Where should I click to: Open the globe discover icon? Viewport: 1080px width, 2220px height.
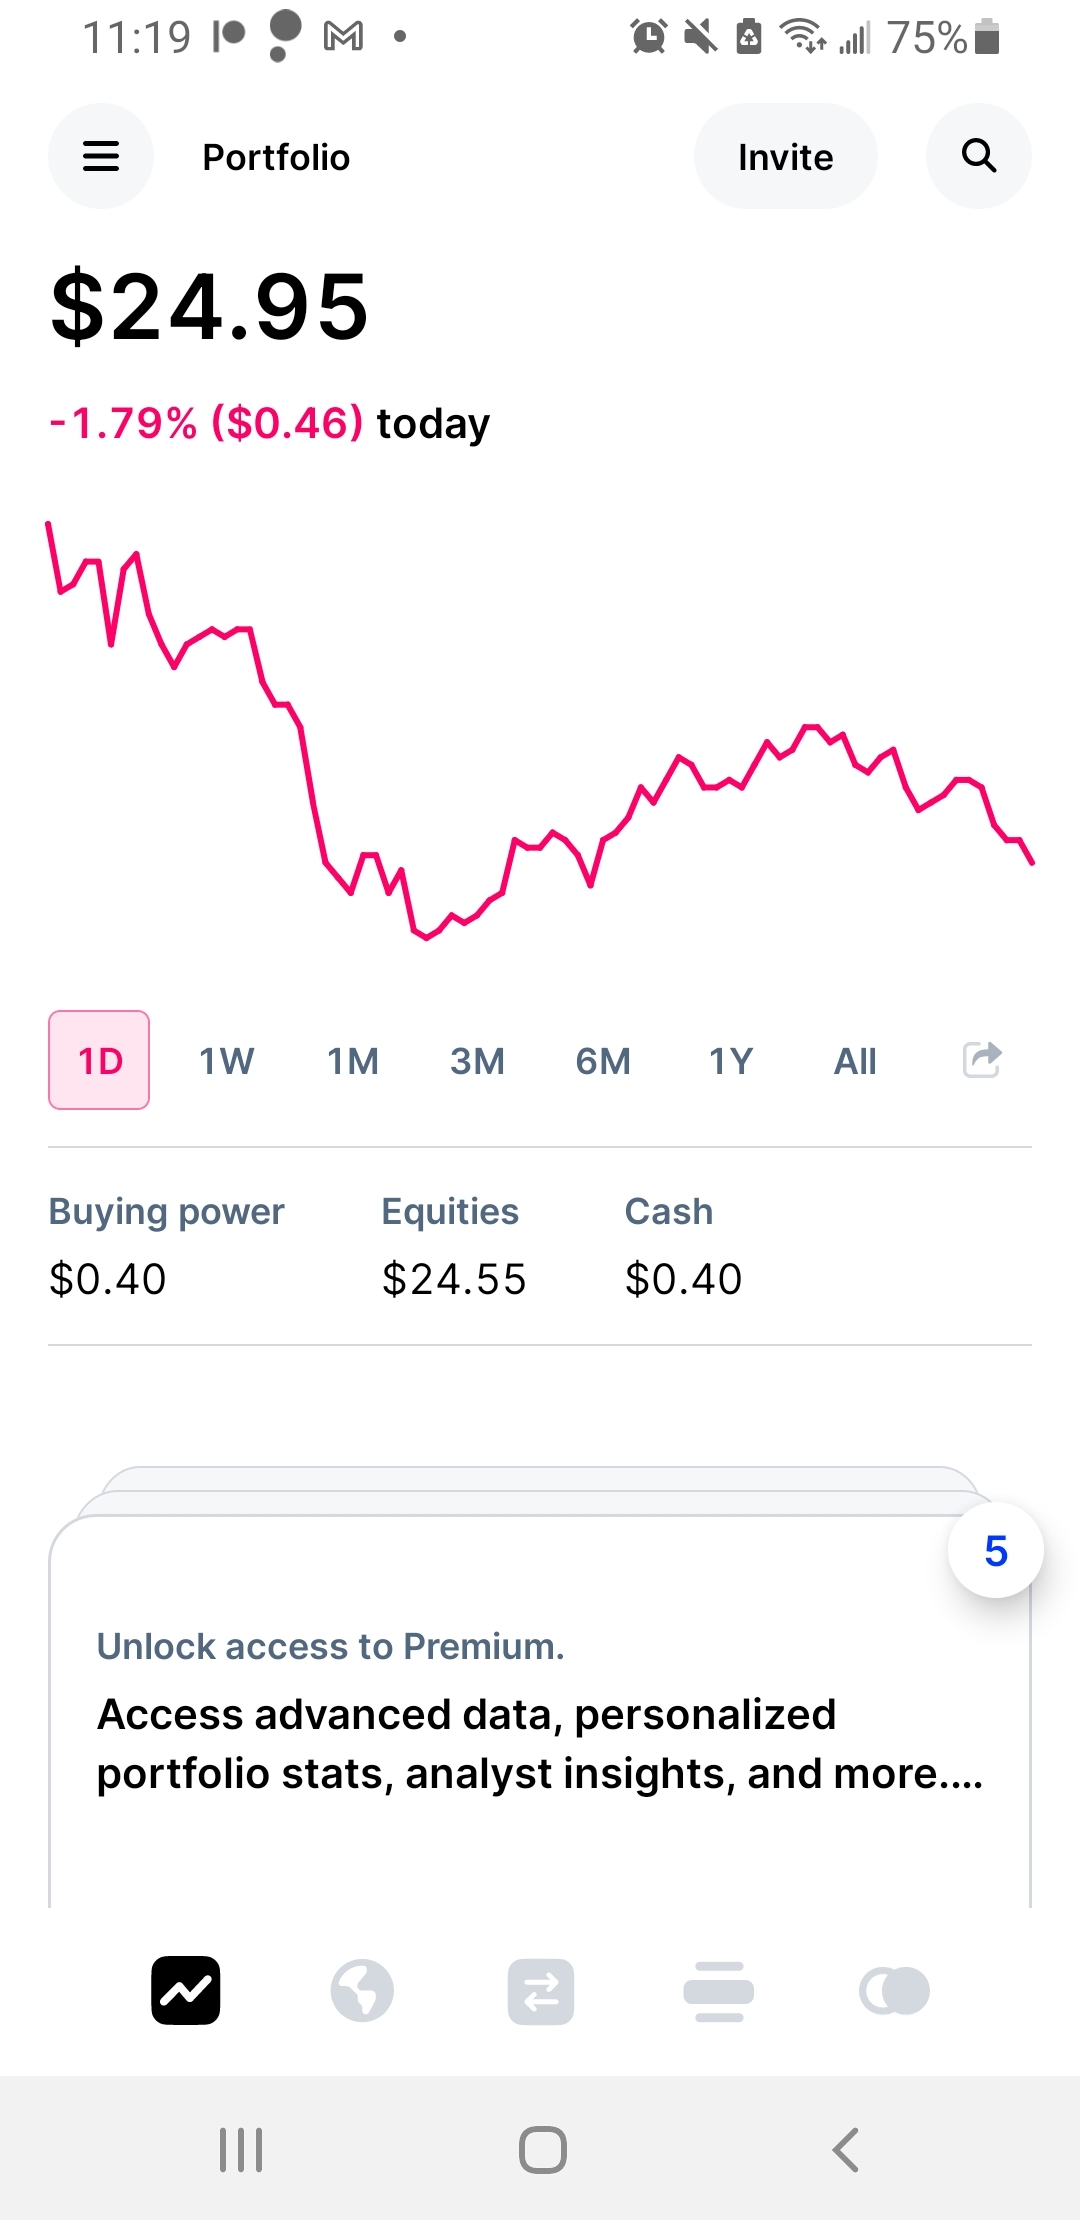coord(362,1990)
